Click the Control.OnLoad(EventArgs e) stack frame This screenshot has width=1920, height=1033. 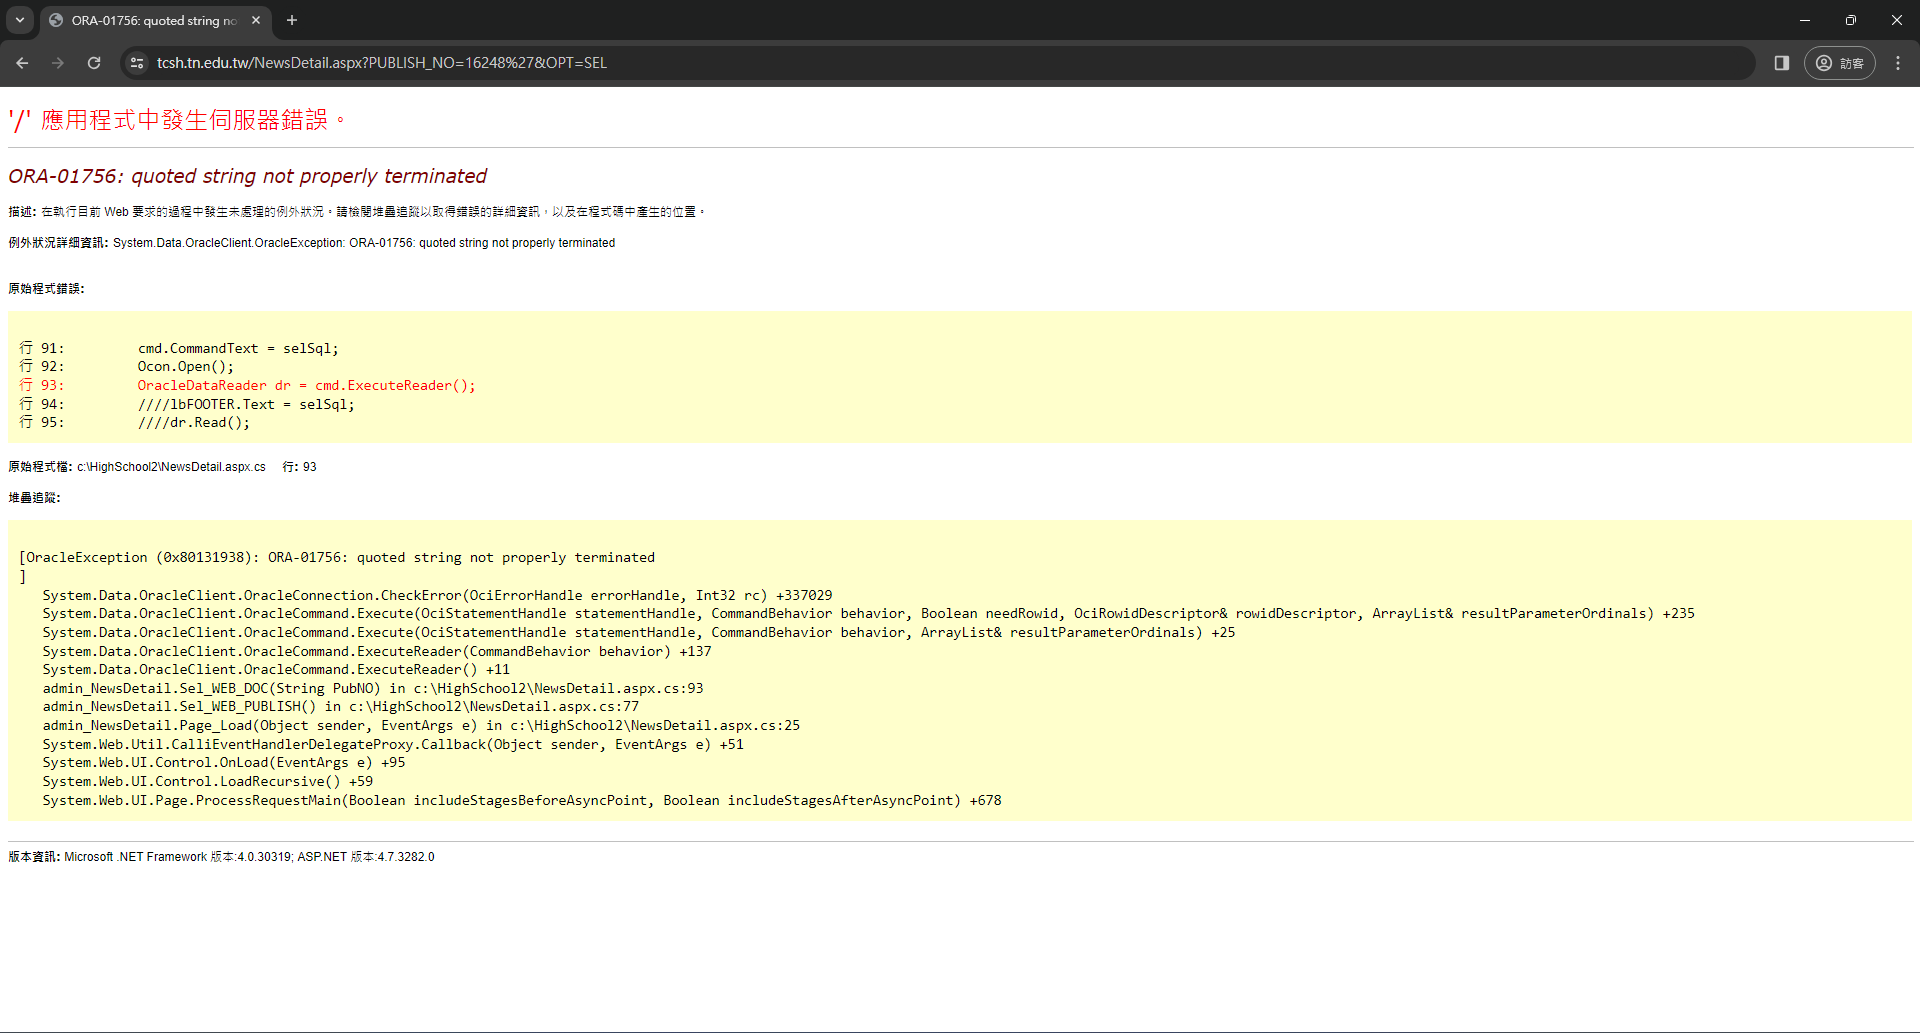224,763
